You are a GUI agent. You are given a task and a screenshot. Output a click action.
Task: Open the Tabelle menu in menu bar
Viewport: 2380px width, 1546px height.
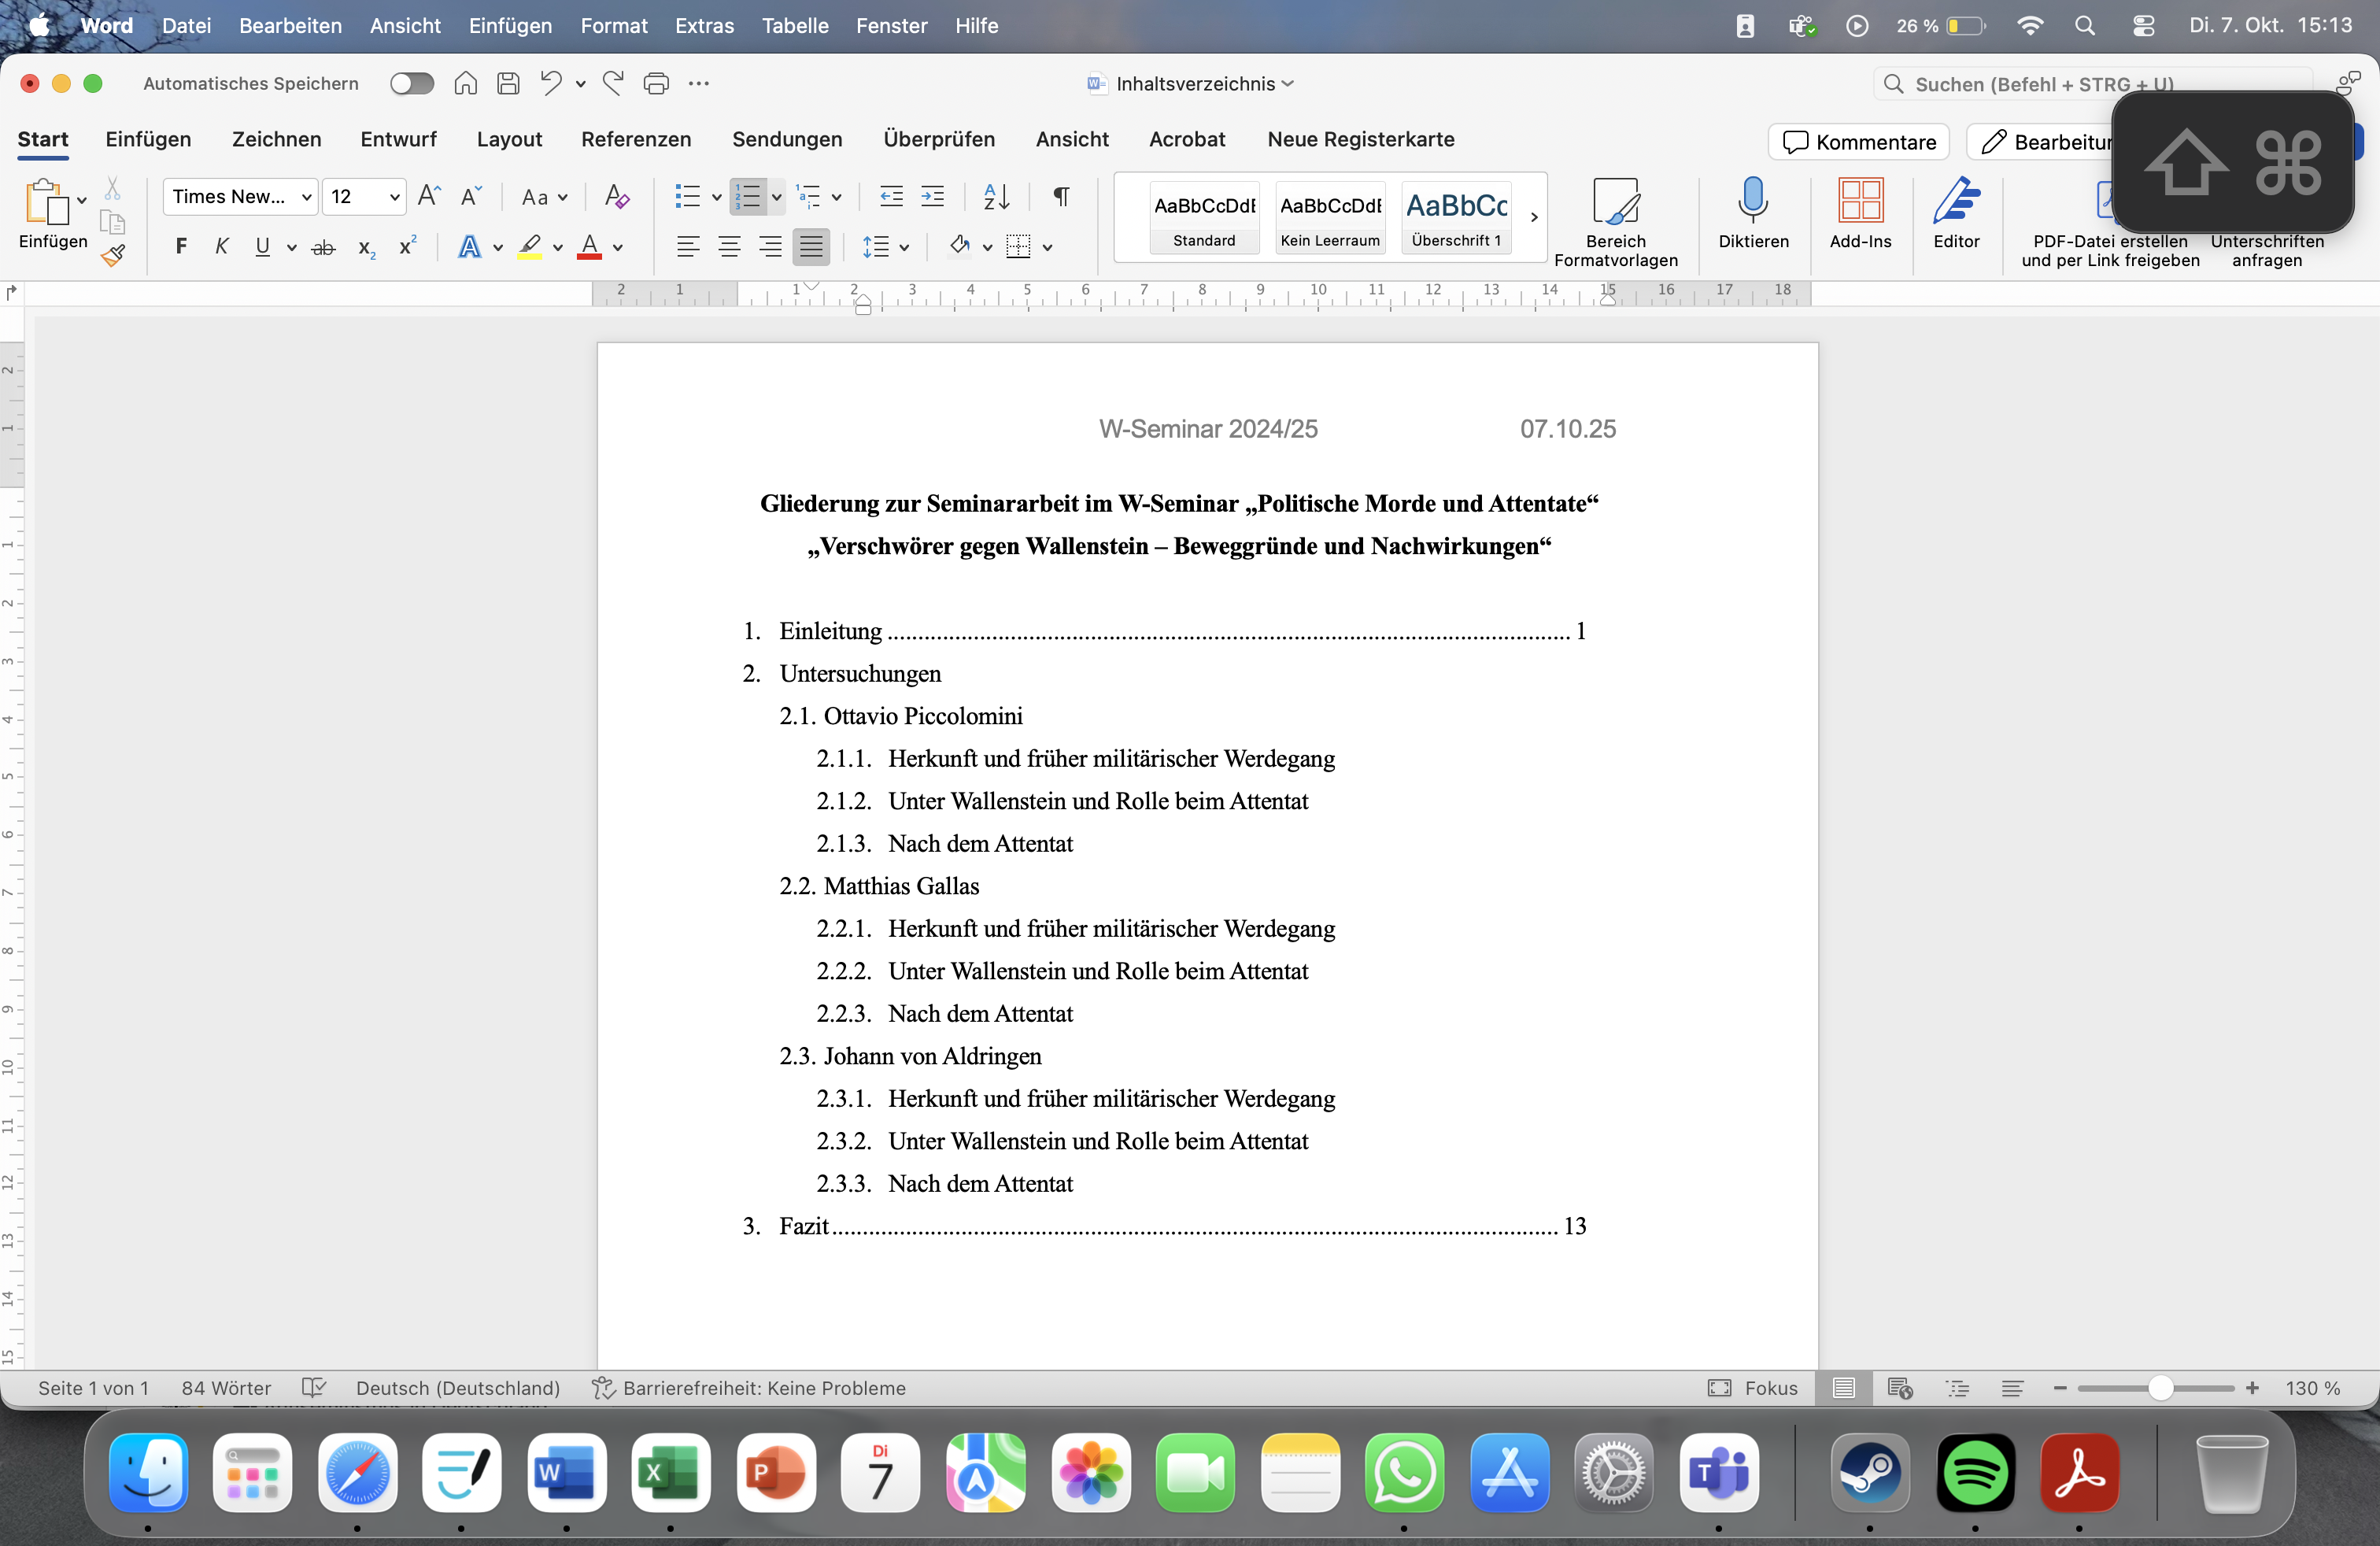click(795, 26)
